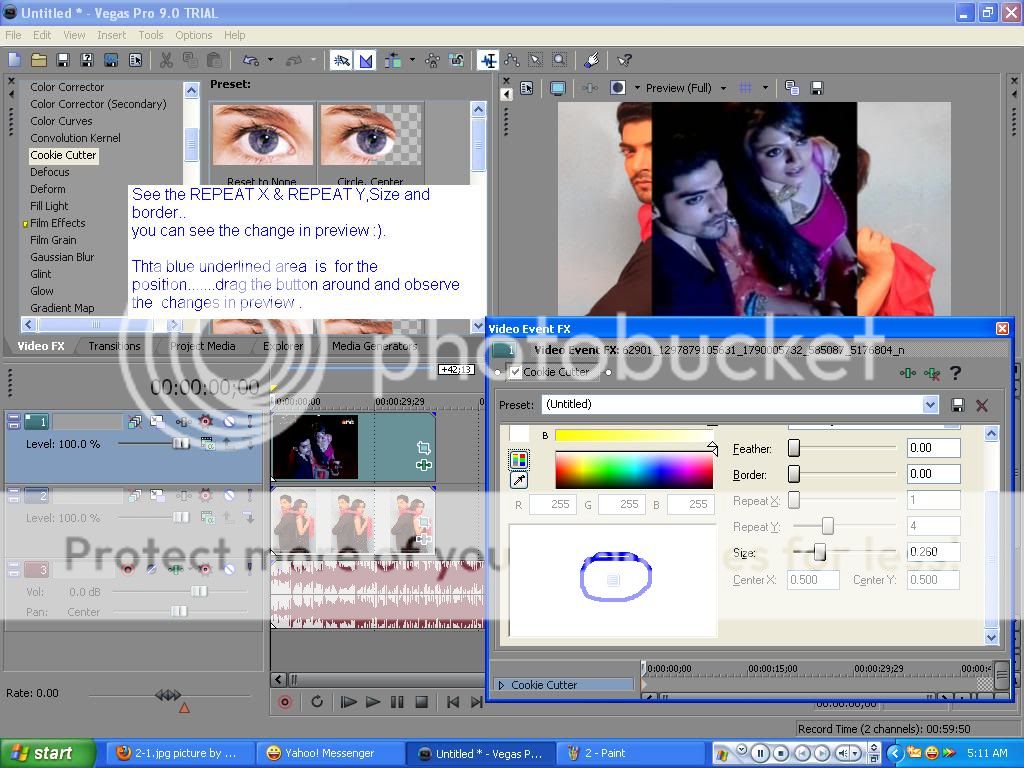Click the Play button in transport bar
1024x768 pixels.
point(373,702)
